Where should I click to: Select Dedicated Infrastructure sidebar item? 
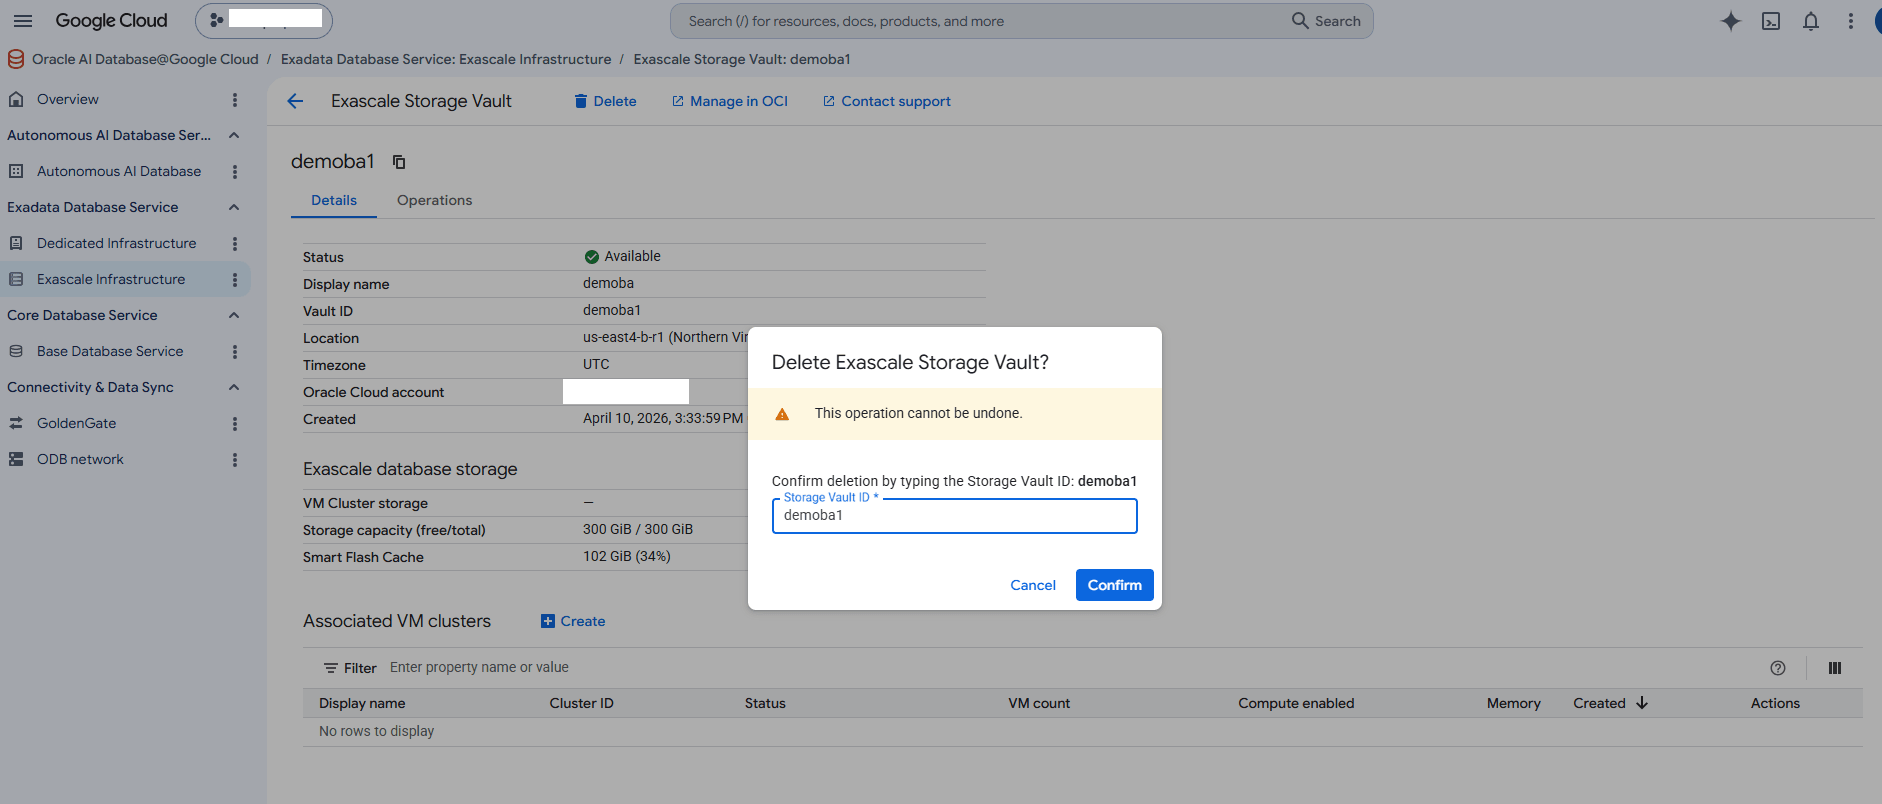click(x=116, y=243)
